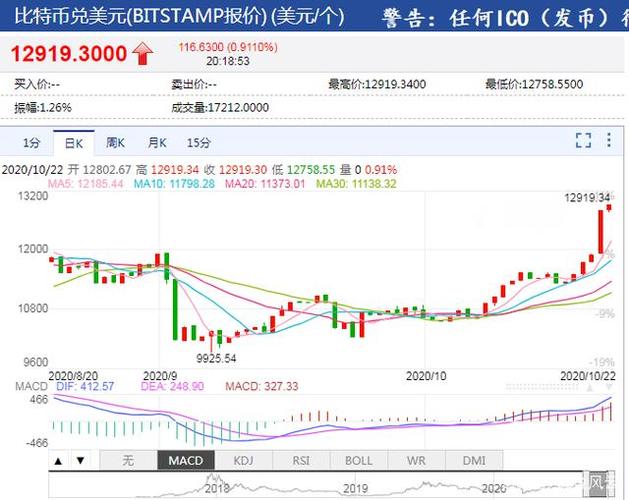629x500 pixels.
Task: Switch indicator to RSI
Action: click(299, 461)
